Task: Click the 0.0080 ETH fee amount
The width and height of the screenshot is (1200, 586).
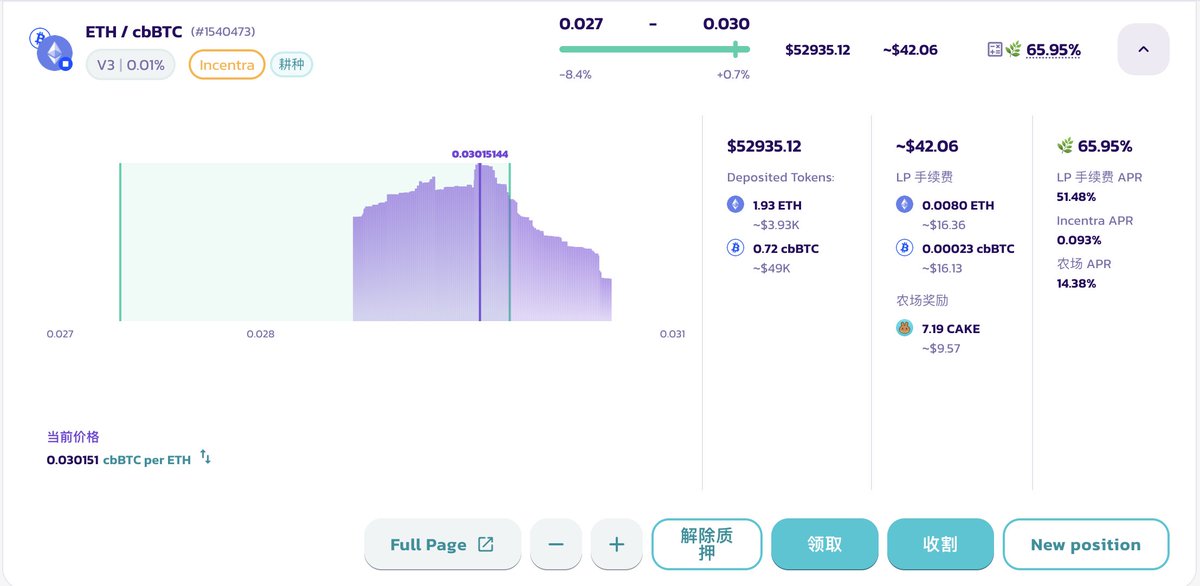Action: 958,205
